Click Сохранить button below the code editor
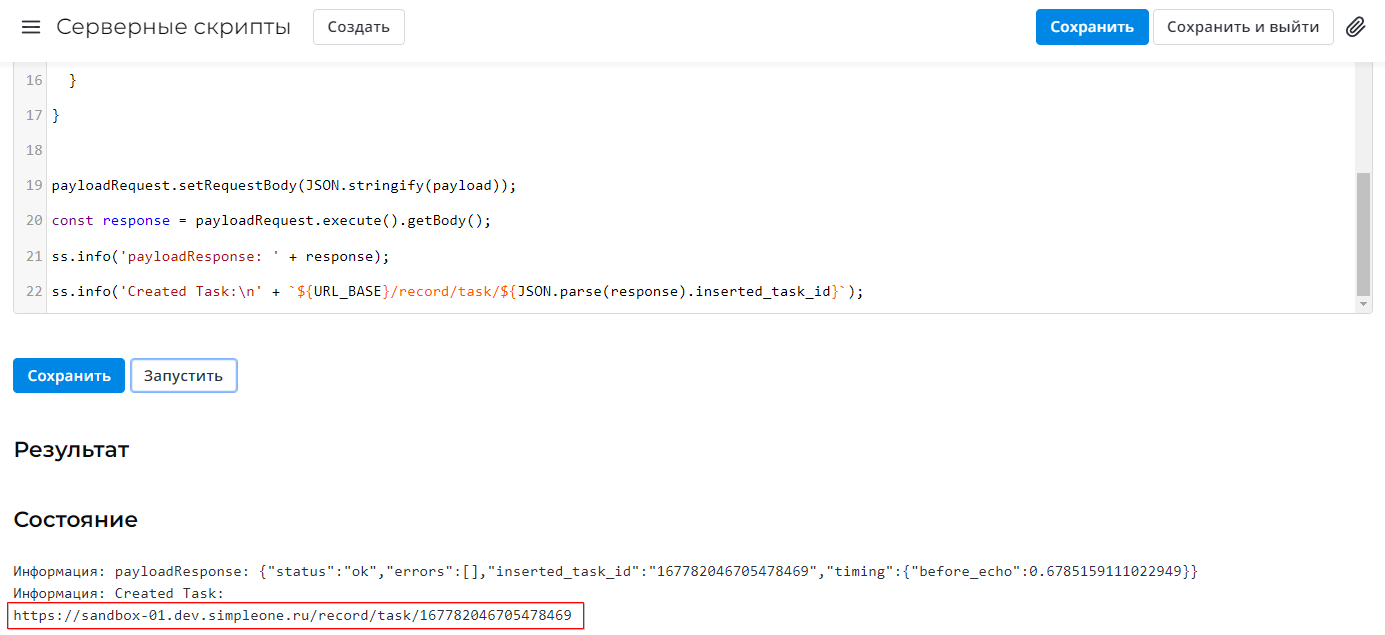 tap(69, 376)
